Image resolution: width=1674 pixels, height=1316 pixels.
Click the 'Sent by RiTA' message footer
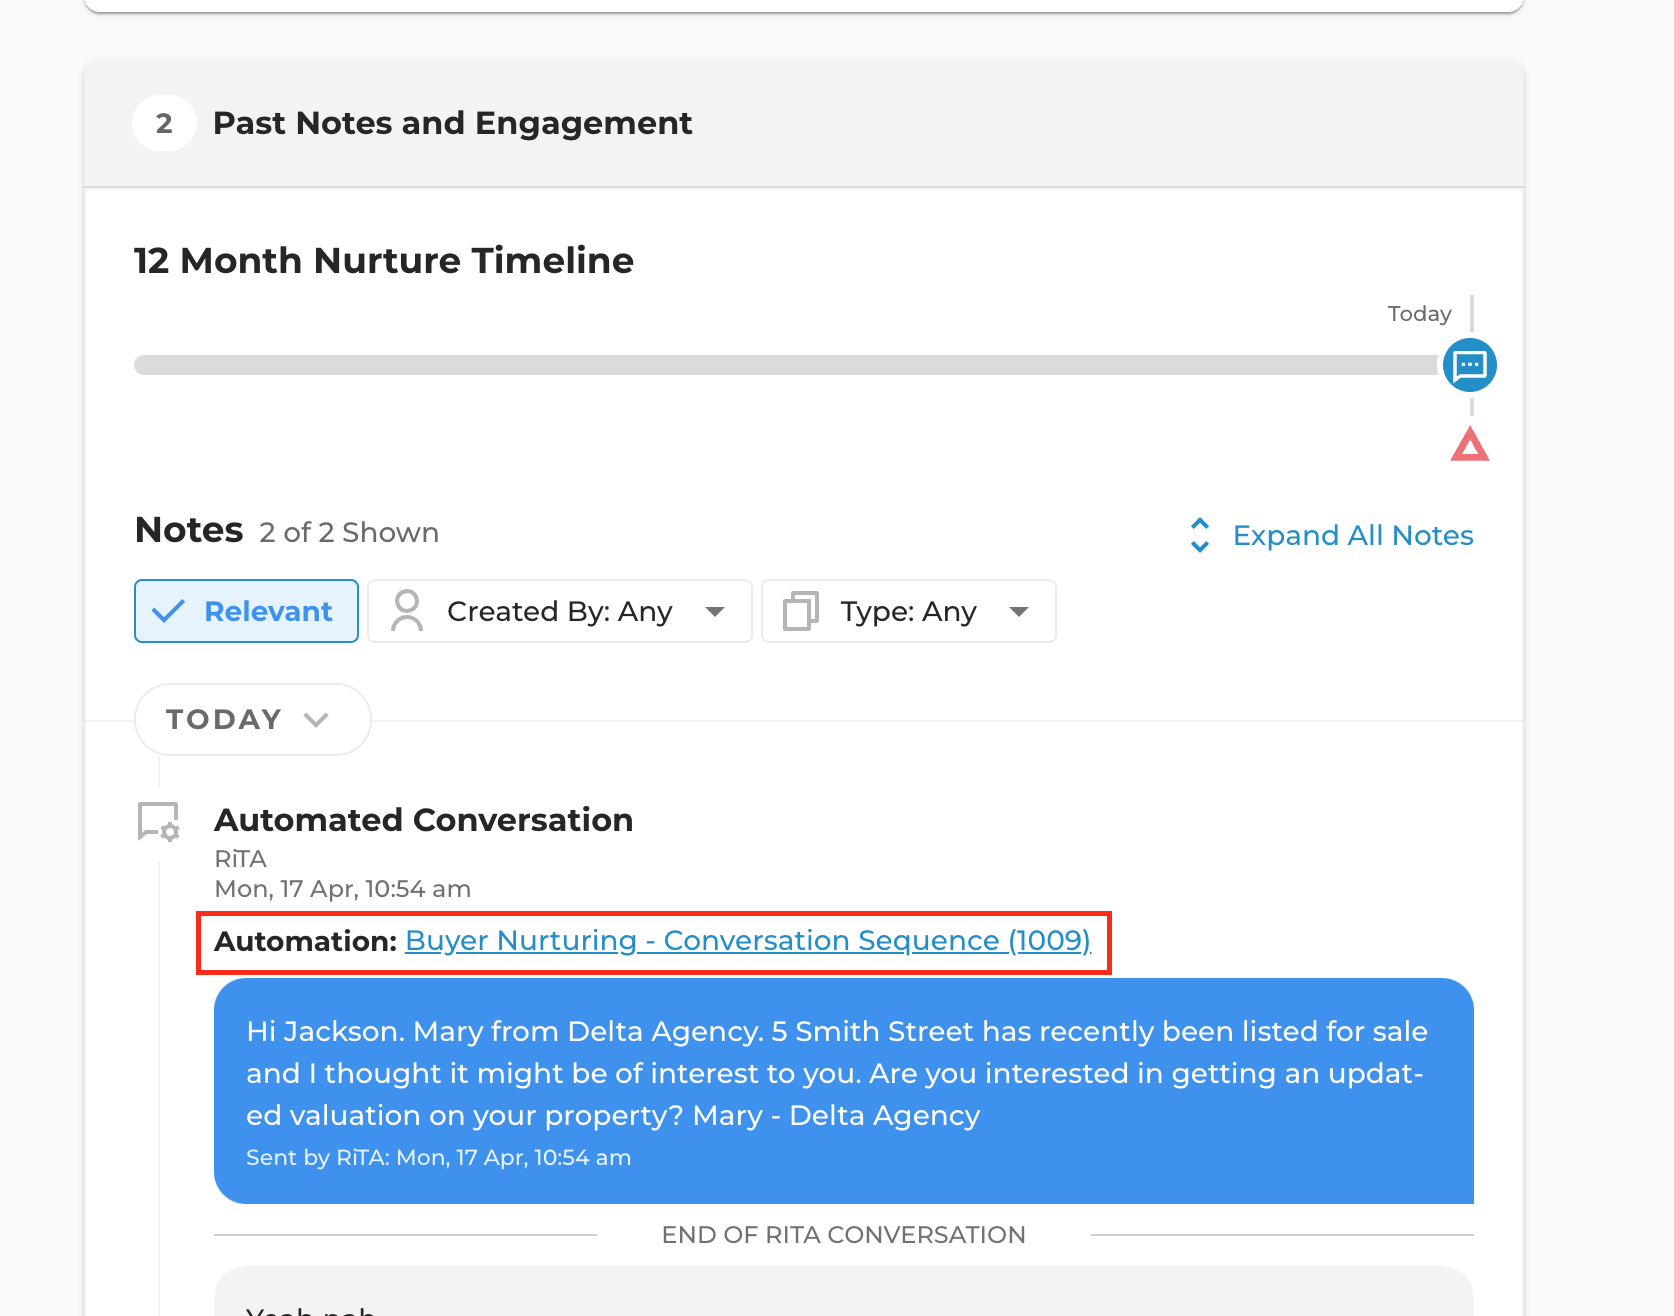[438, 1158]
